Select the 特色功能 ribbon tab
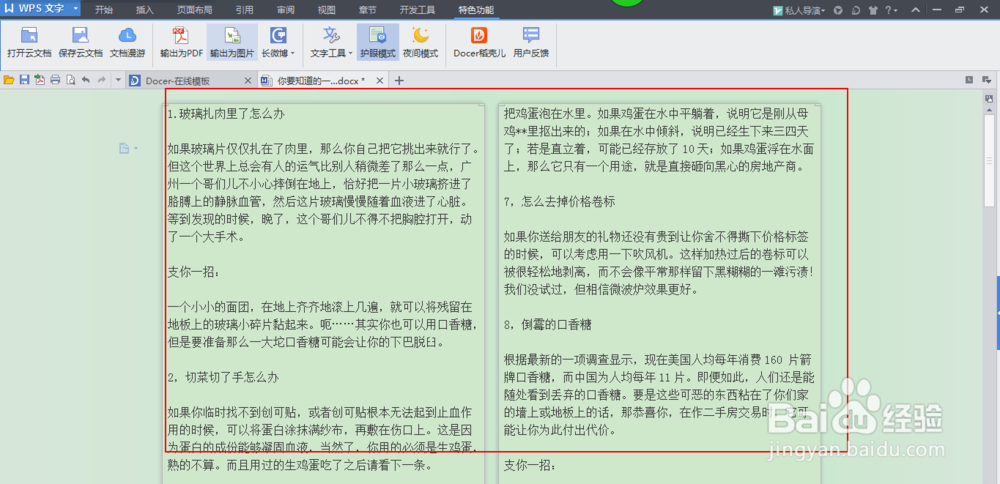This screenshot has width=1000, height=484. point(476,10)
